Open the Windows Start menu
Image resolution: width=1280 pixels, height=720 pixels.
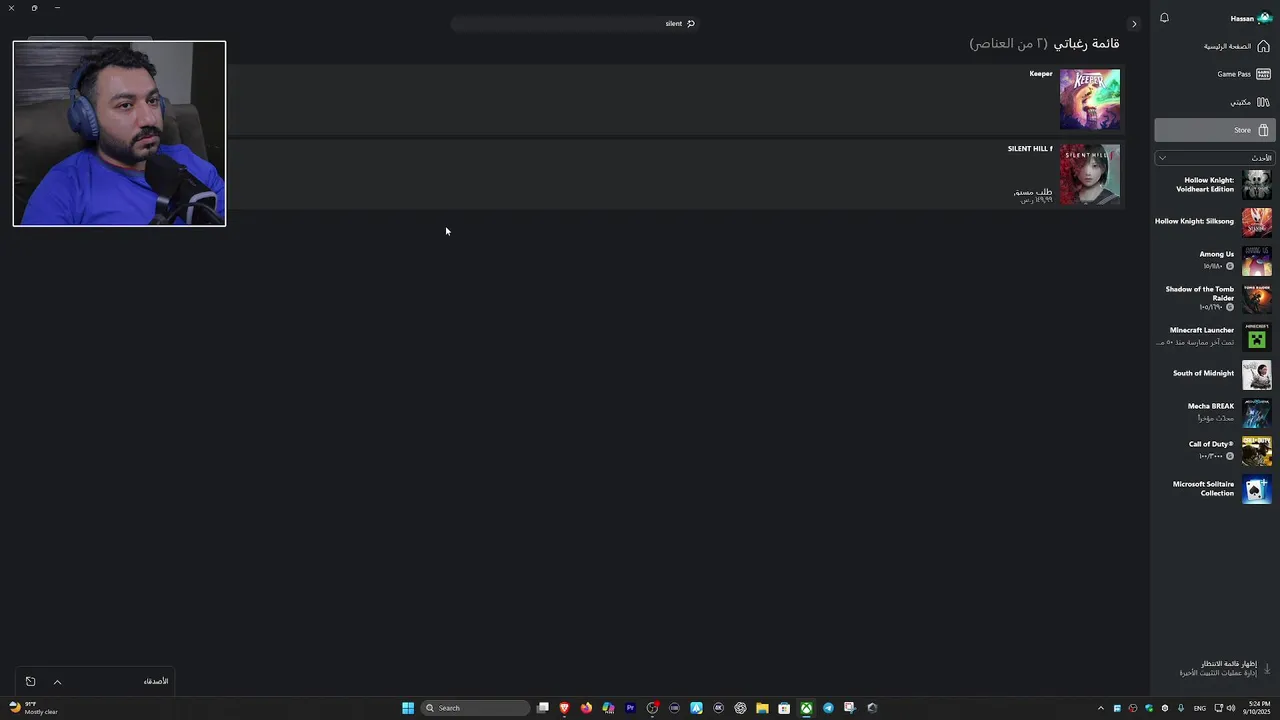(408, 708)
